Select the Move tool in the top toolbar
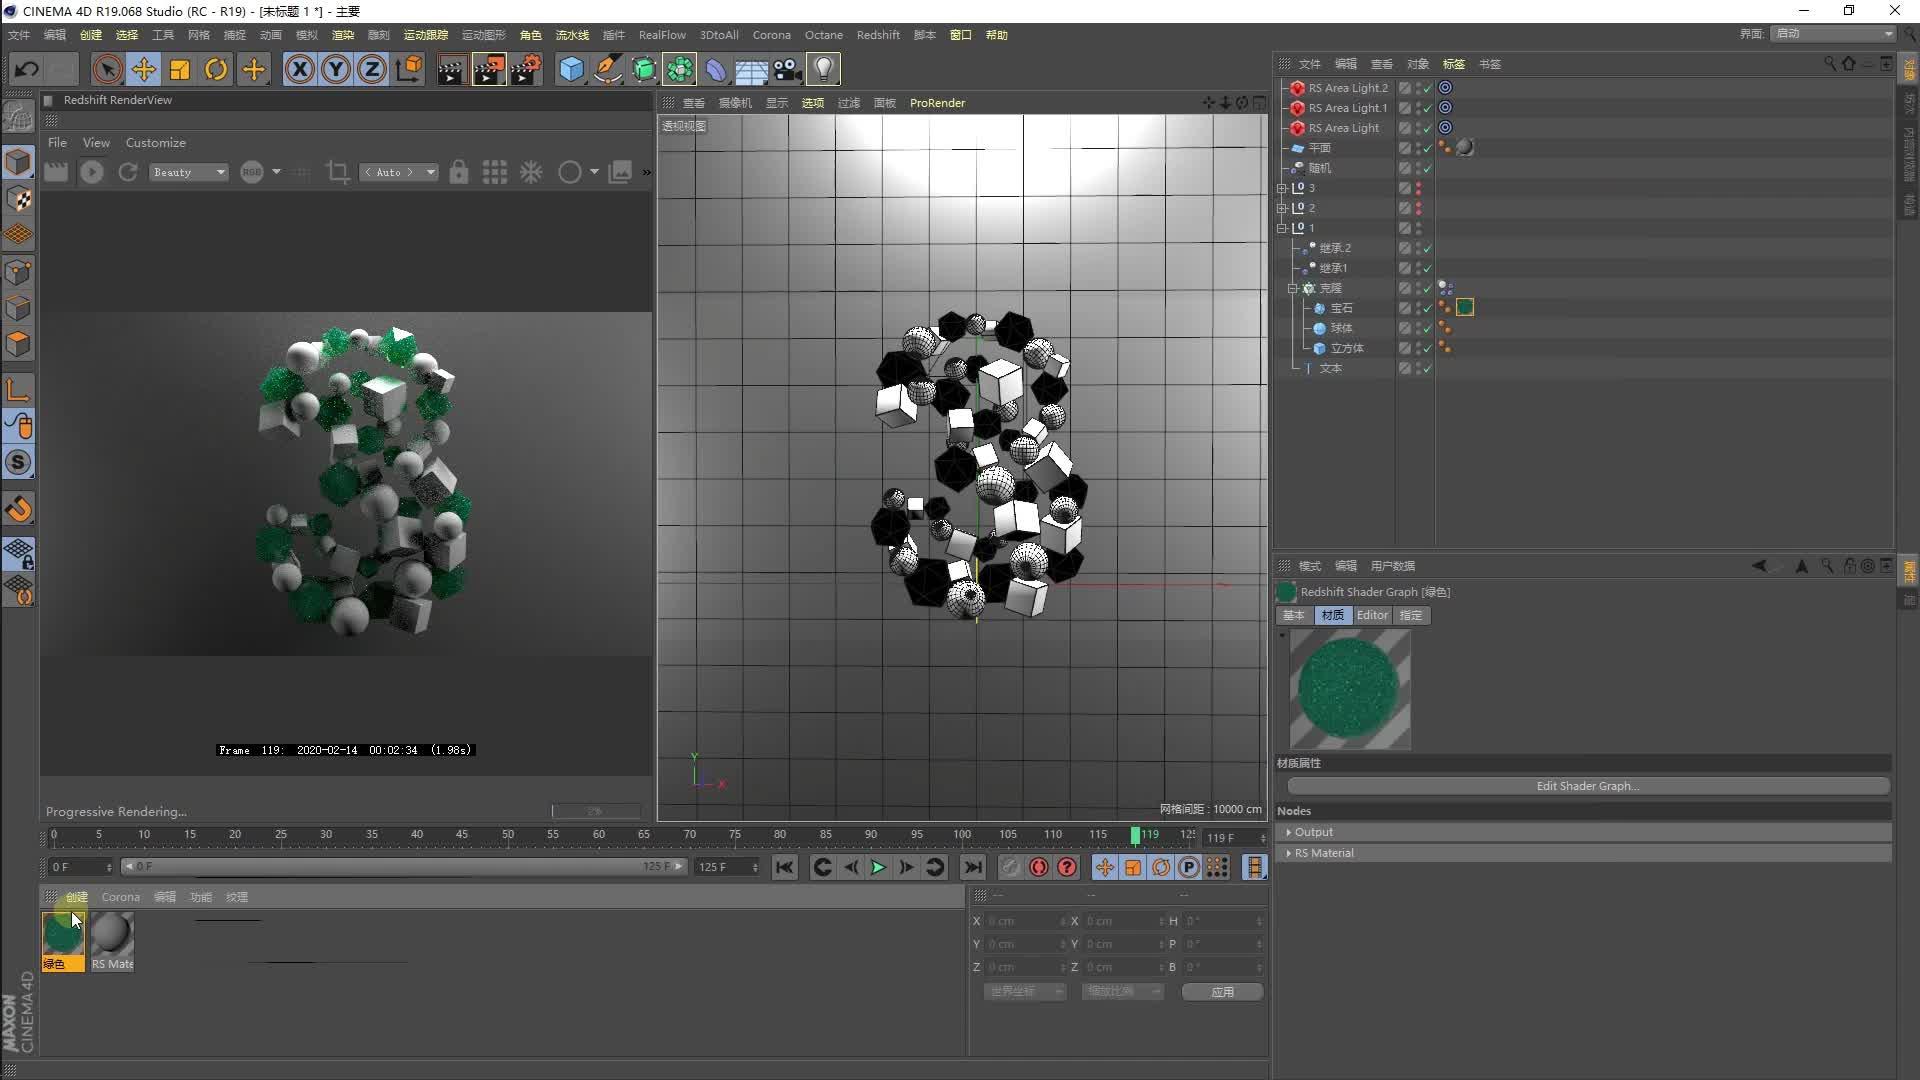This screenshot has height=1080, width=1920. pos(143,68)
